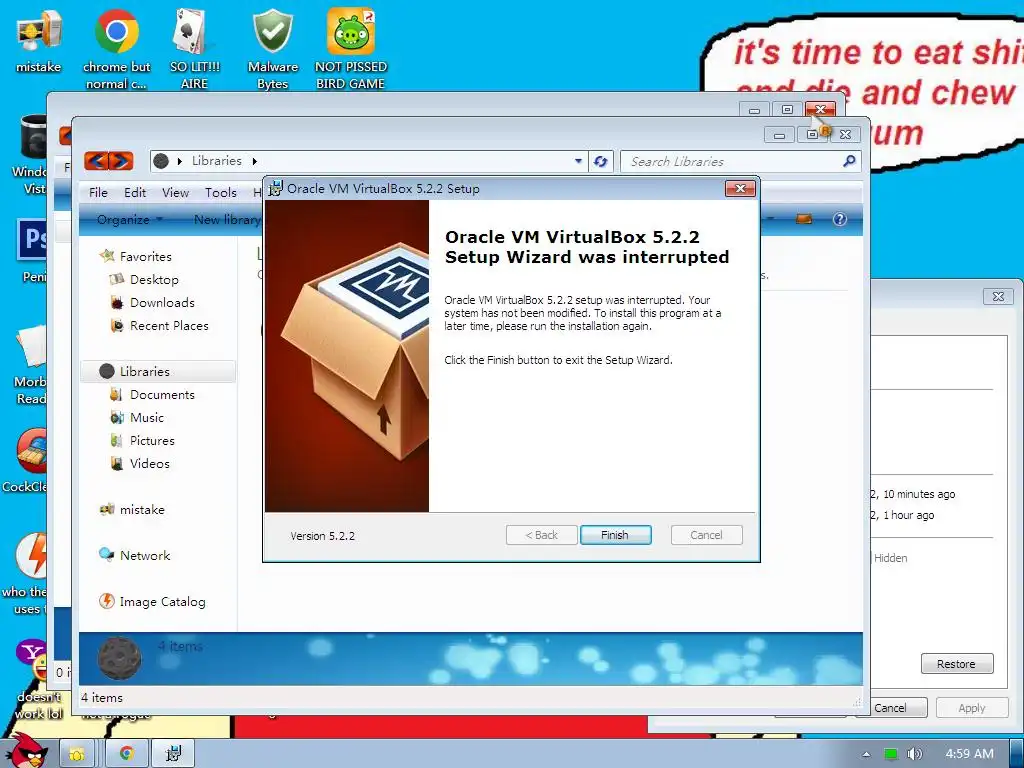Click the Version 5.2.2 label in setup dialog

pos(323,536)
